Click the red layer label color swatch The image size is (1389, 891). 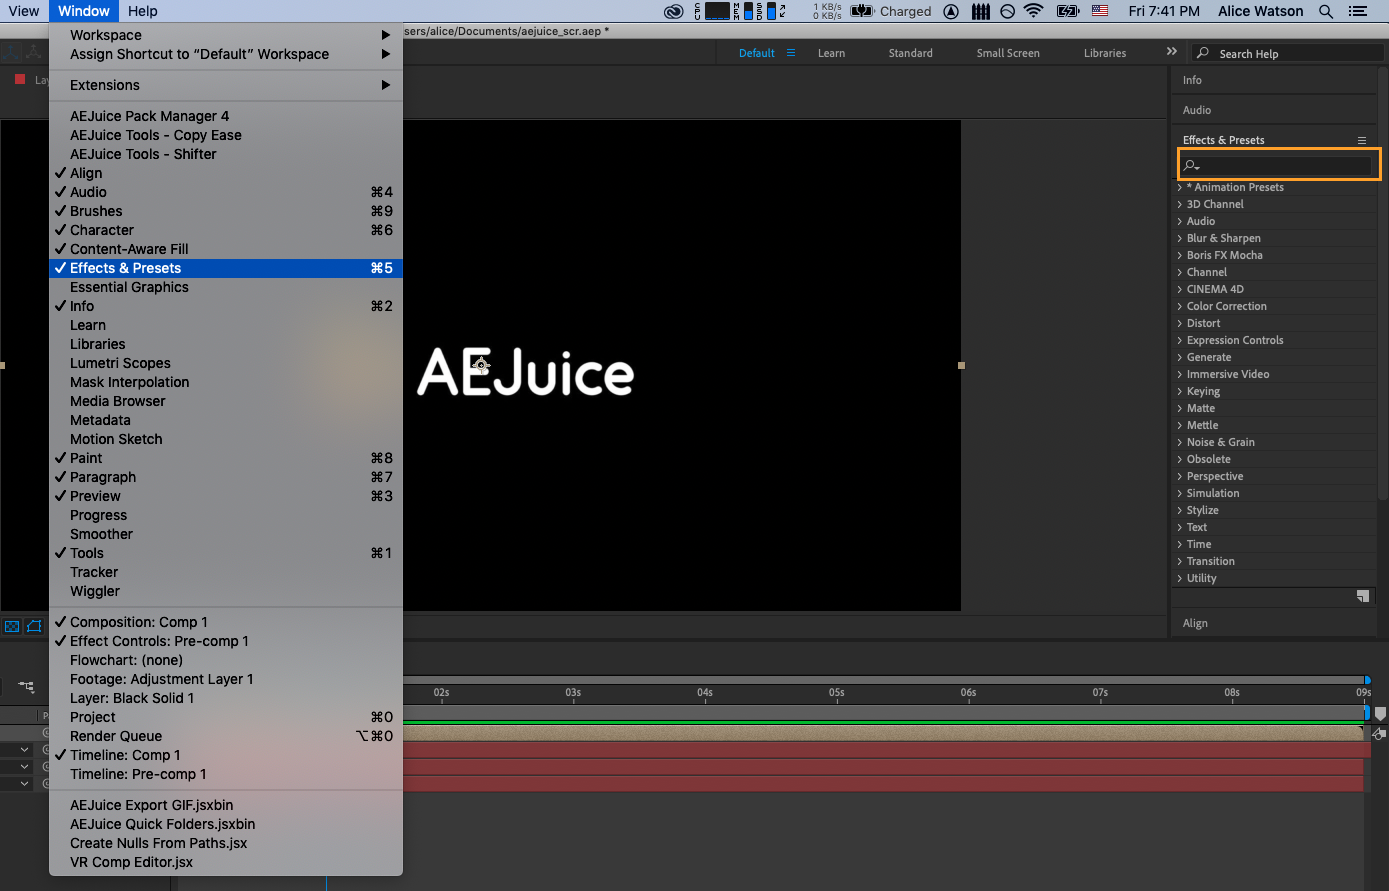click(x=20, y=79)
